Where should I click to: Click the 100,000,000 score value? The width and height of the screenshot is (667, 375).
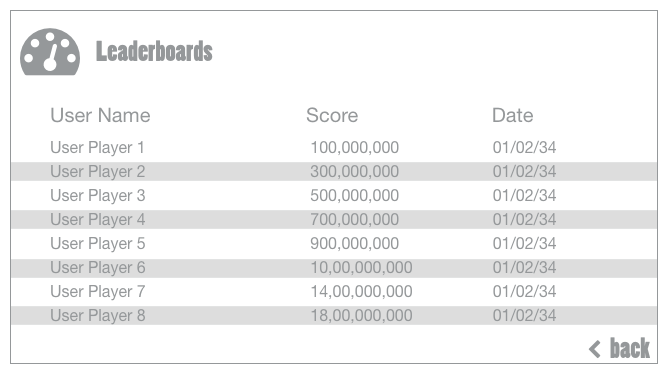[x=355, y=148]
